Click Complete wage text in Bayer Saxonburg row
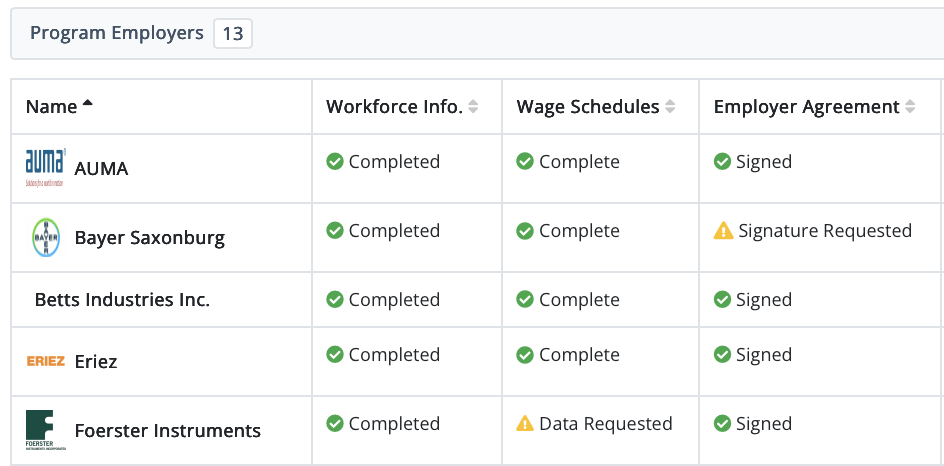 [579, 231]
